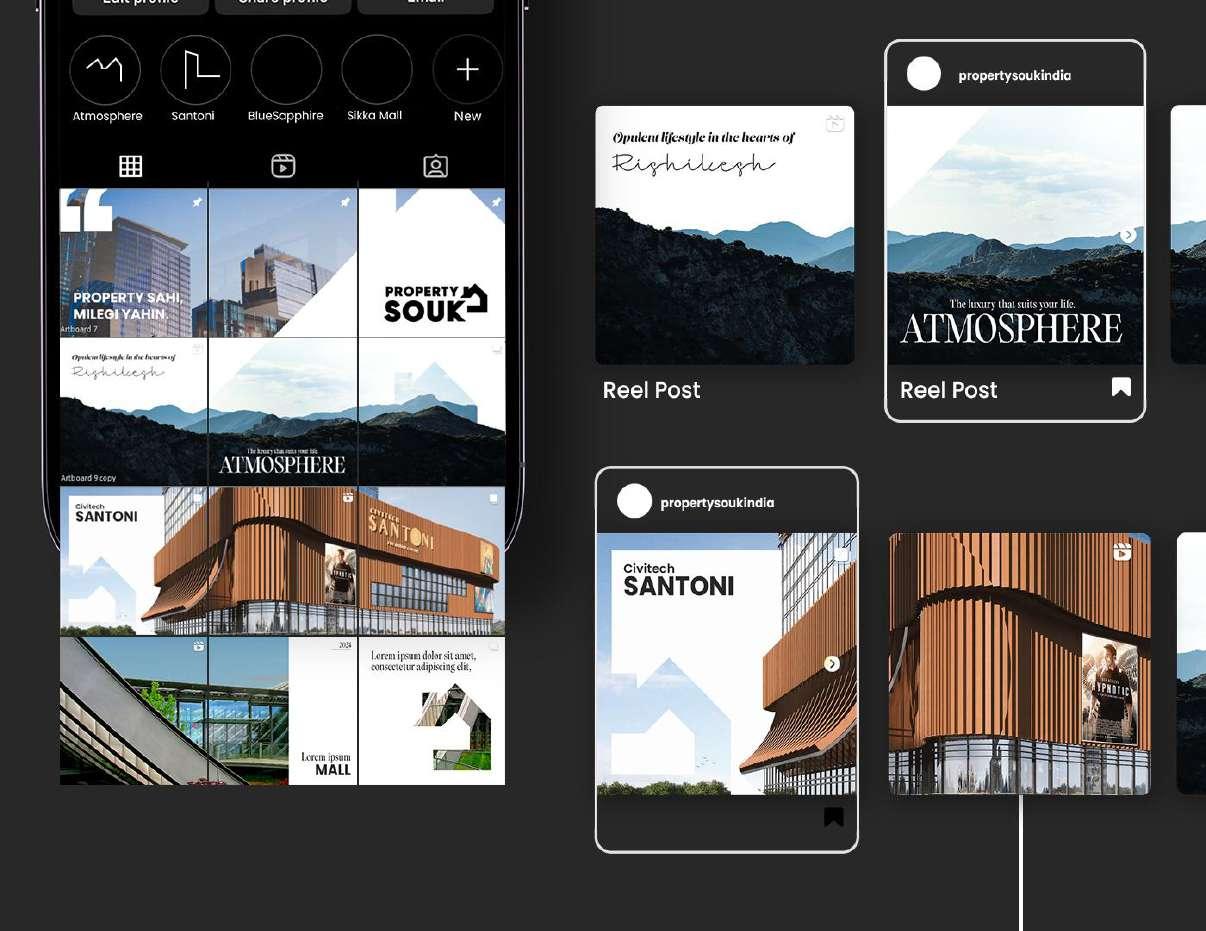Open the mountain house-shape grid post

tap(432, 412)
